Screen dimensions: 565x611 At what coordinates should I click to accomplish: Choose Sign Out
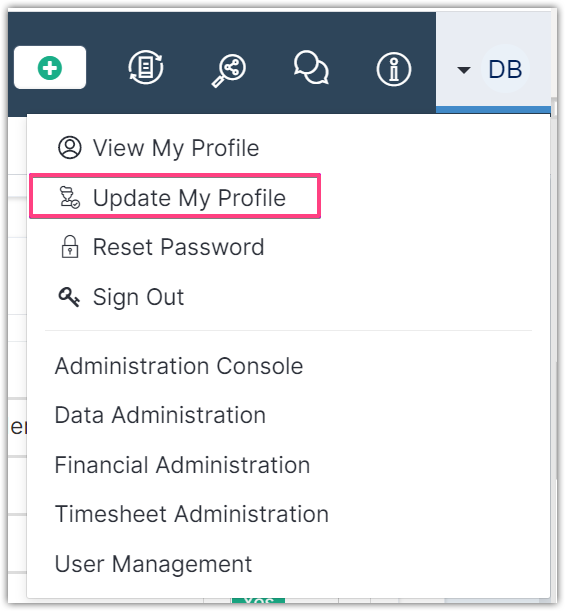(138, 297)
